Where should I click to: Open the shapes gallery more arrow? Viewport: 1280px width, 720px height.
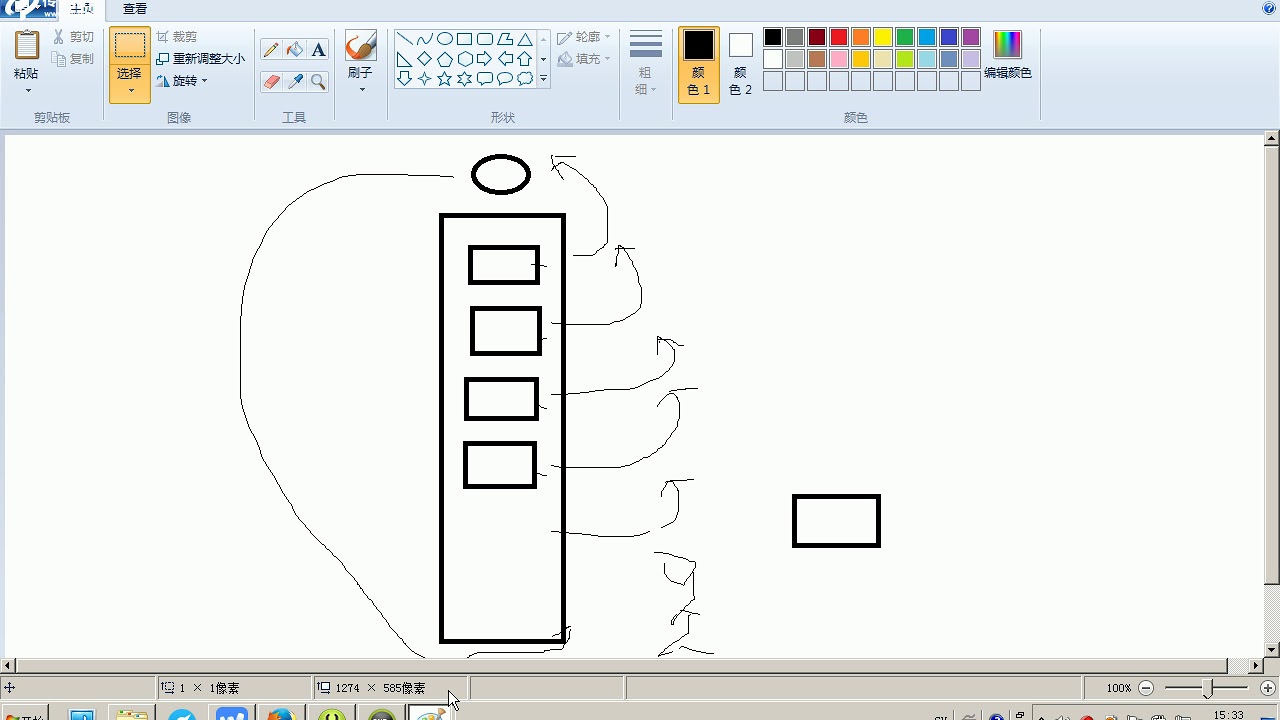(544, 78)
